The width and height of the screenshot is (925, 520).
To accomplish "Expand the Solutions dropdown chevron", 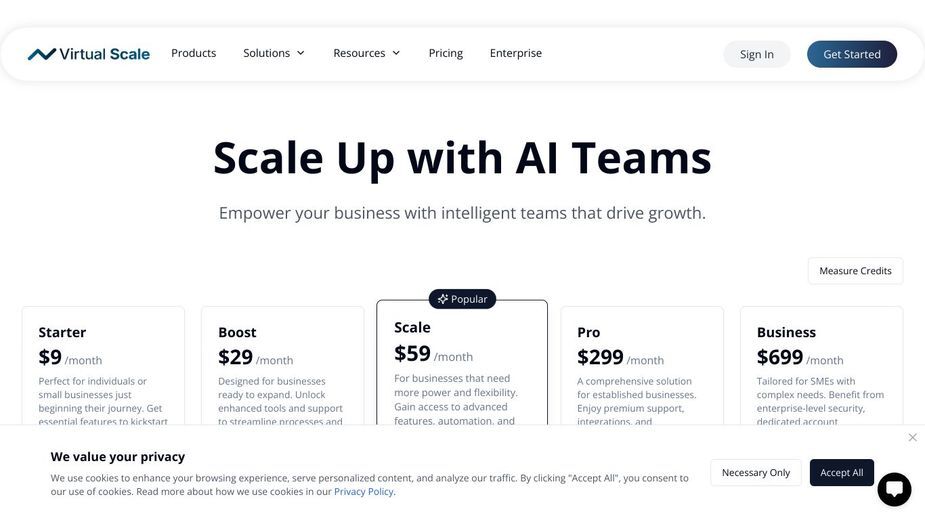I will click(300, 53).
